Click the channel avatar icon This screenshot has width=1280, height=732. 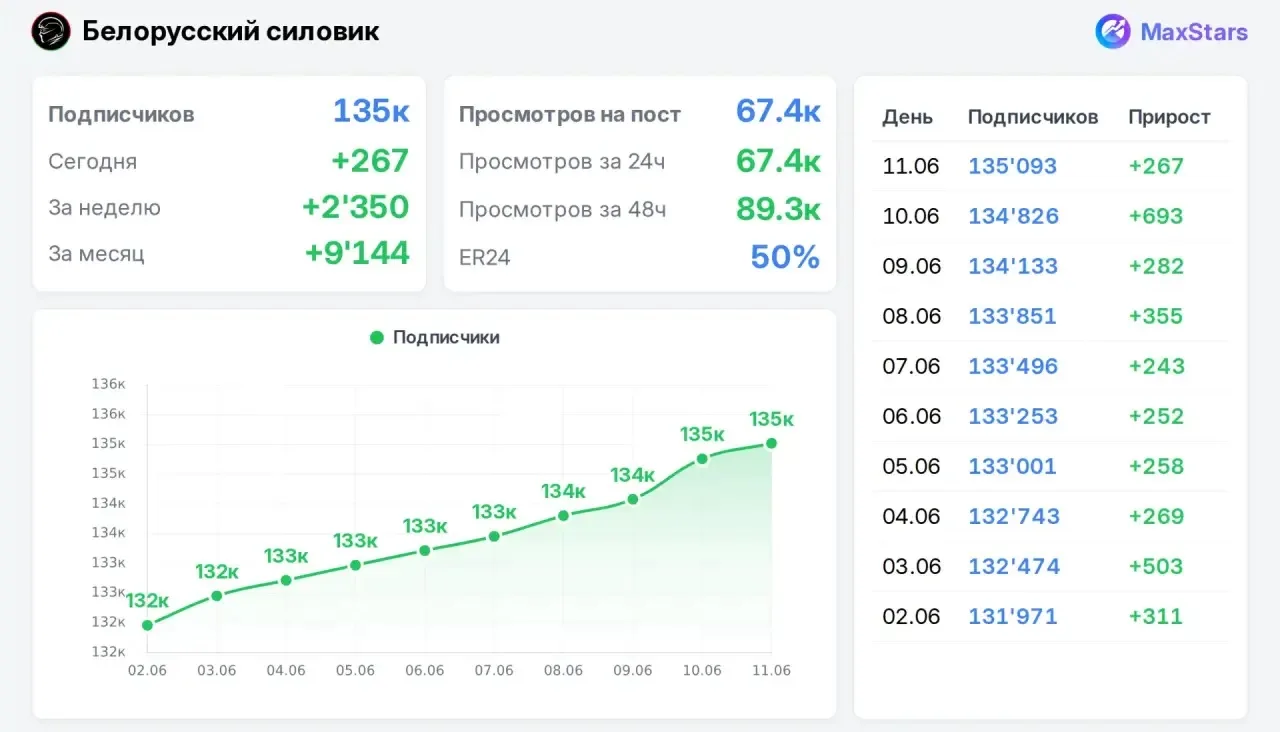[x=51, y=32]
